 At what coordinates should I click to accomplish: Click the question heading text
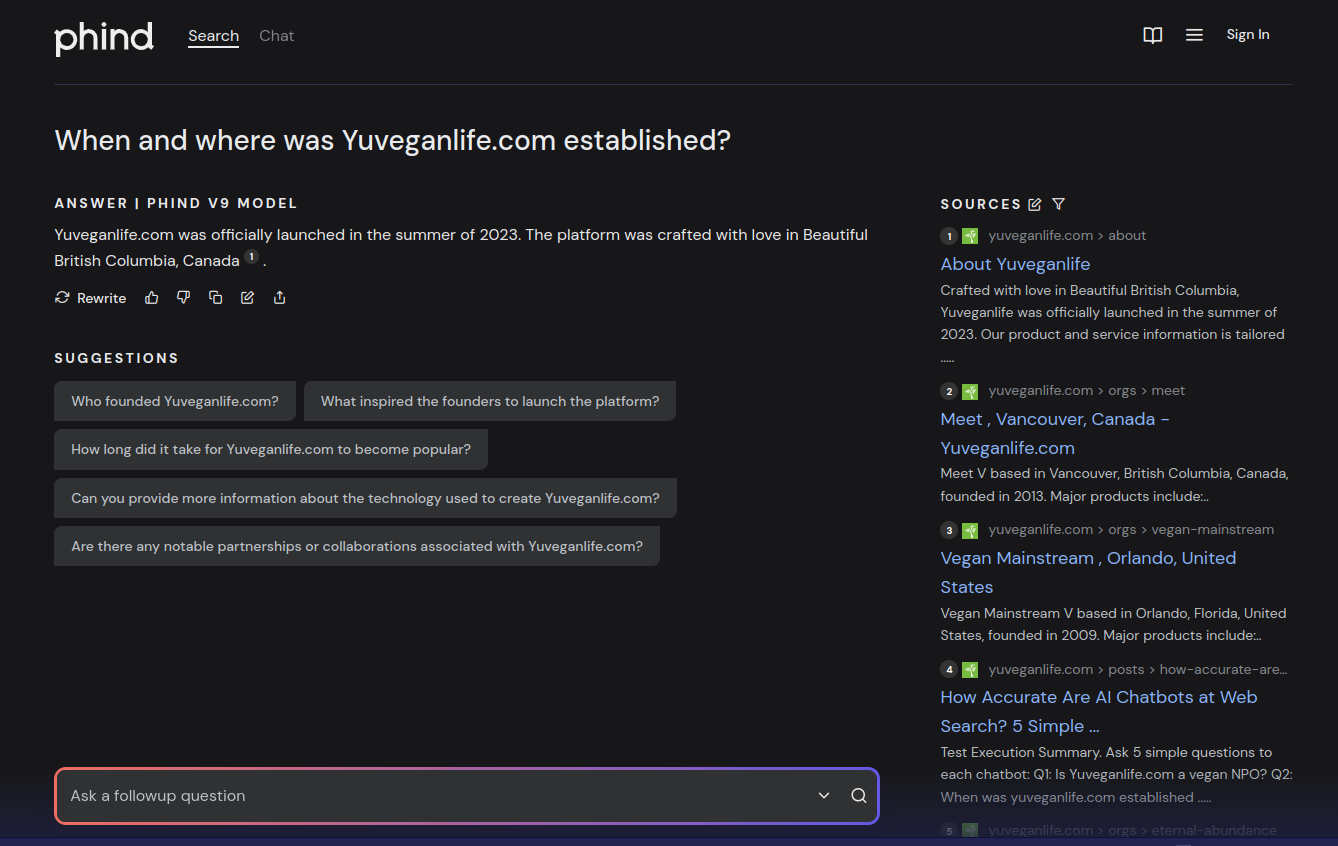point(392,140)
